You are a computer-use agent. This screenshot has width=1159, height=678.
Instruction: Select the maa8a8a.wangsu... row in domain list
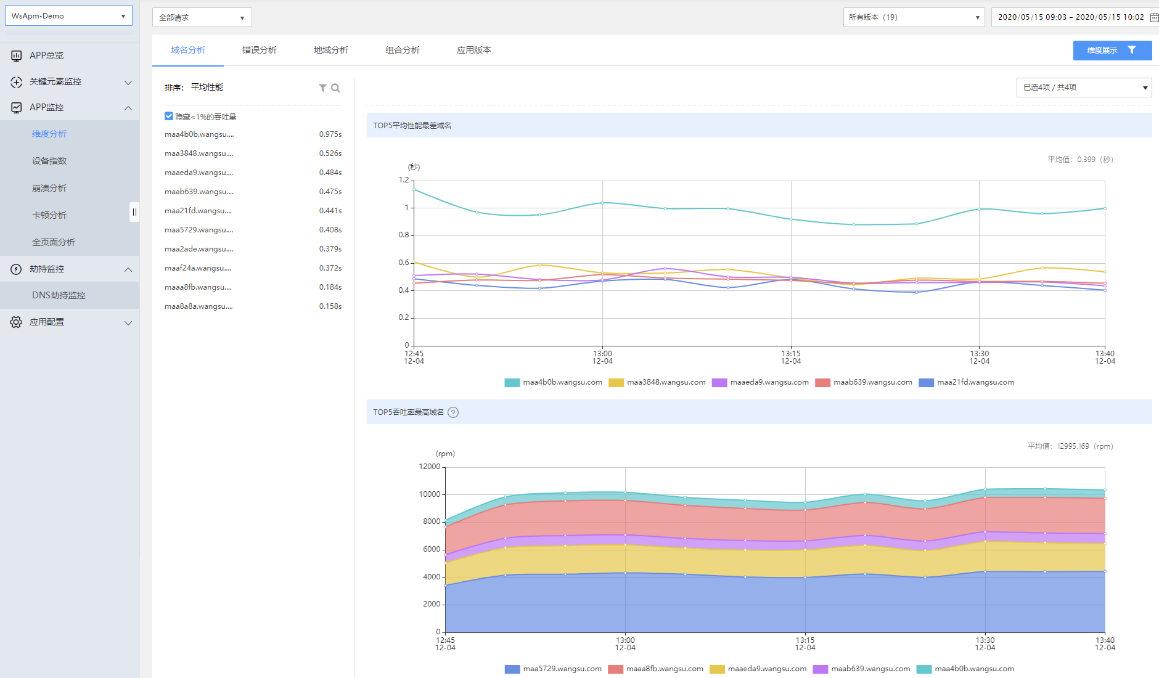click(x=253, y=306)
